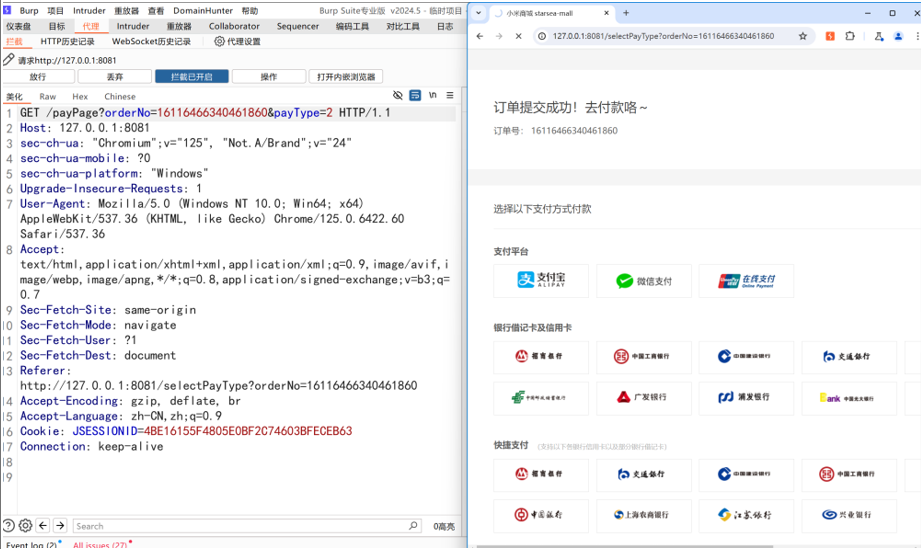This screenshot has width=921, height=549.
Task: Go to previous search match arrow
Action: coord(43,526)
